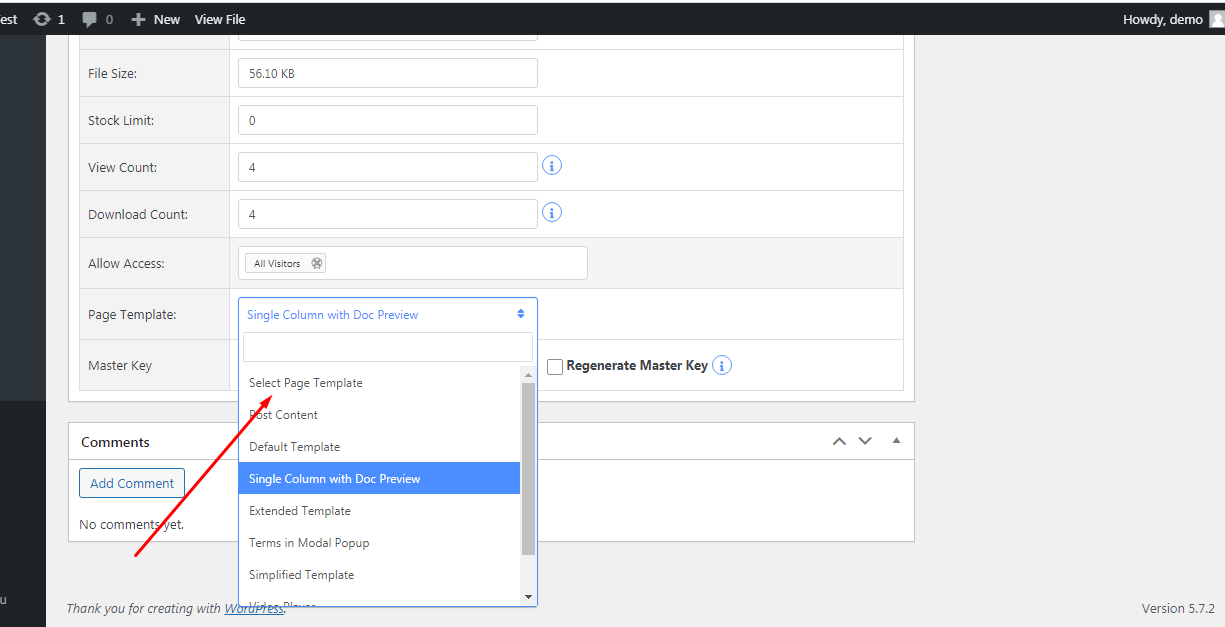Select Default Template option
1225x627 pixels.
point(379,447)
